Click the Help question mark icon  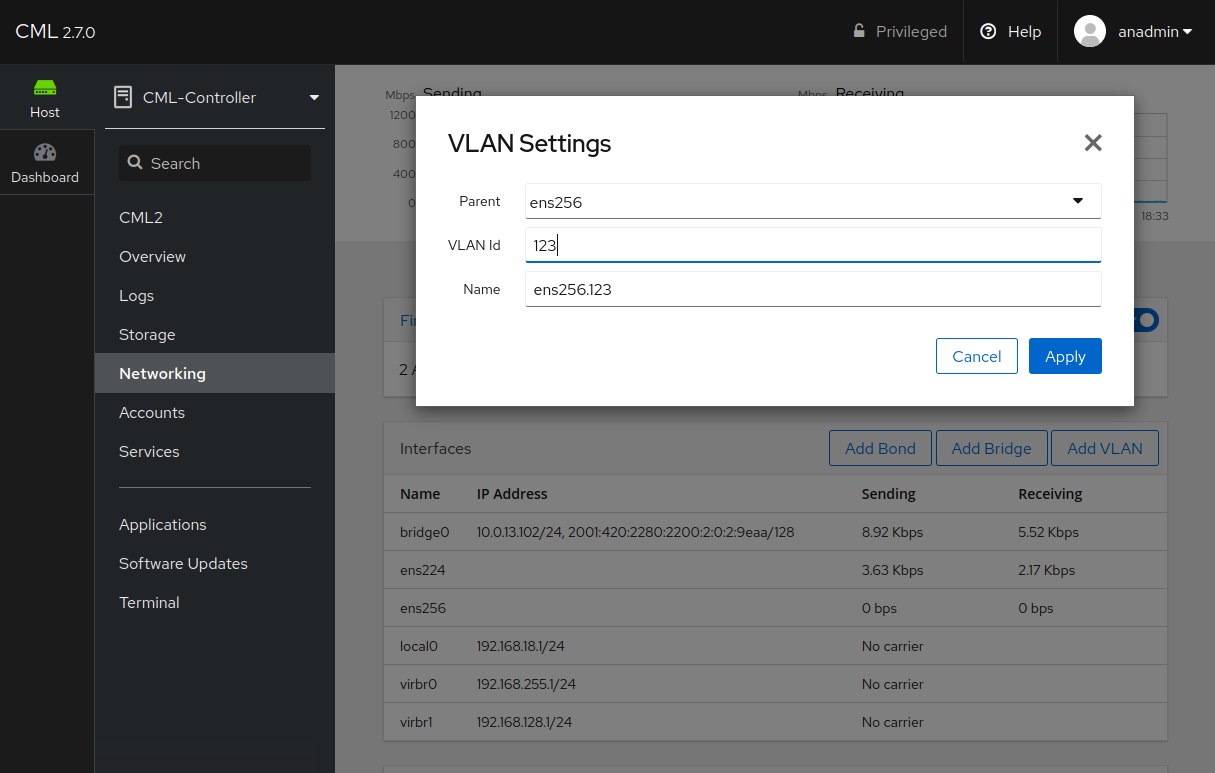coord(988,31)
